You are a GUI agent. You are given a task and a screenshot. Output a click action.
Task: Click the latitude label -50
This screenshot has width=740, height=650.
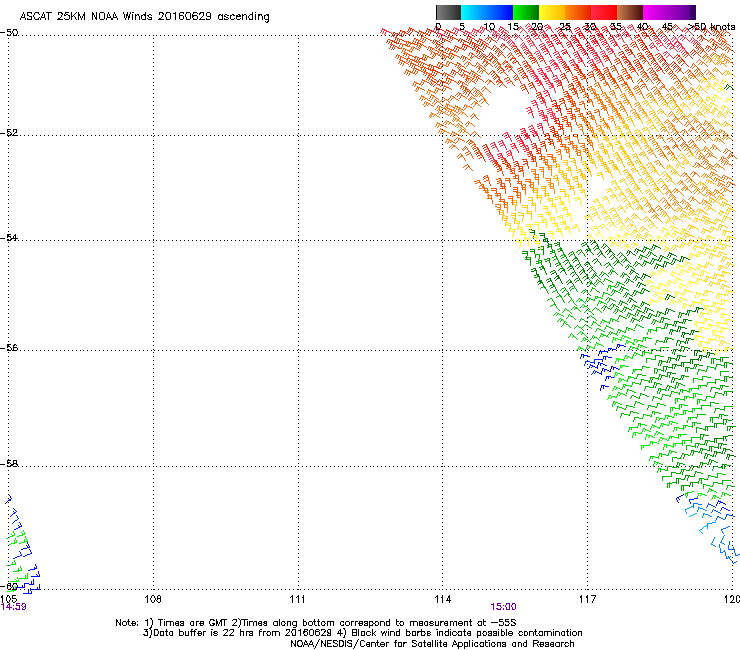9,33
